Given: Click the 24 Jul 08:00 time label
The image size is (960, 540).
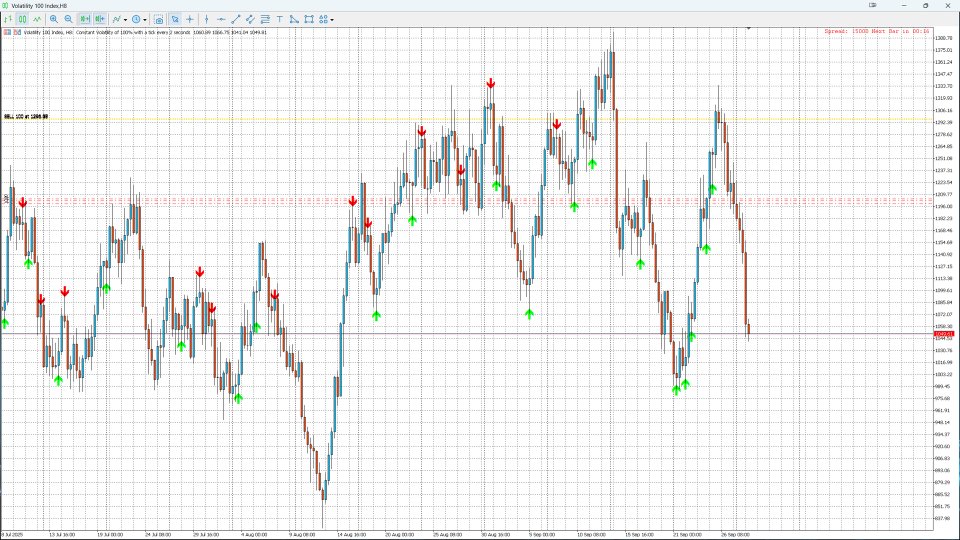Looking at the screenshot, I should [x=158, y=534].
